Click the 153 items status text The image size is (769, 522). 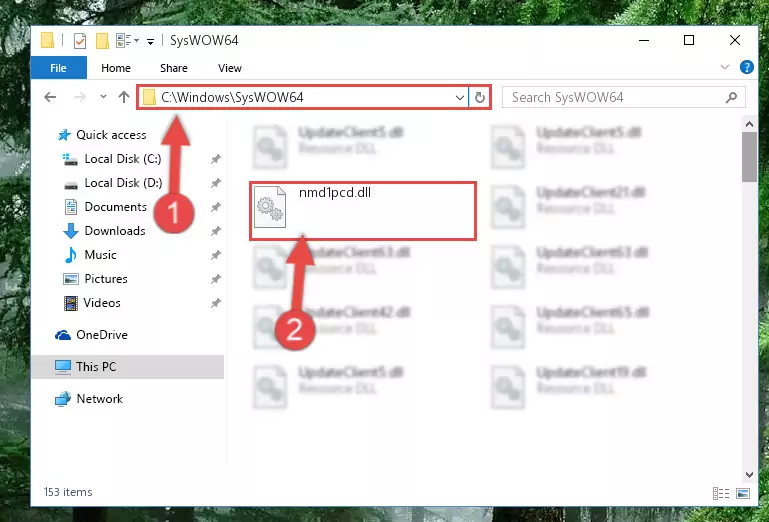[68, 492]
